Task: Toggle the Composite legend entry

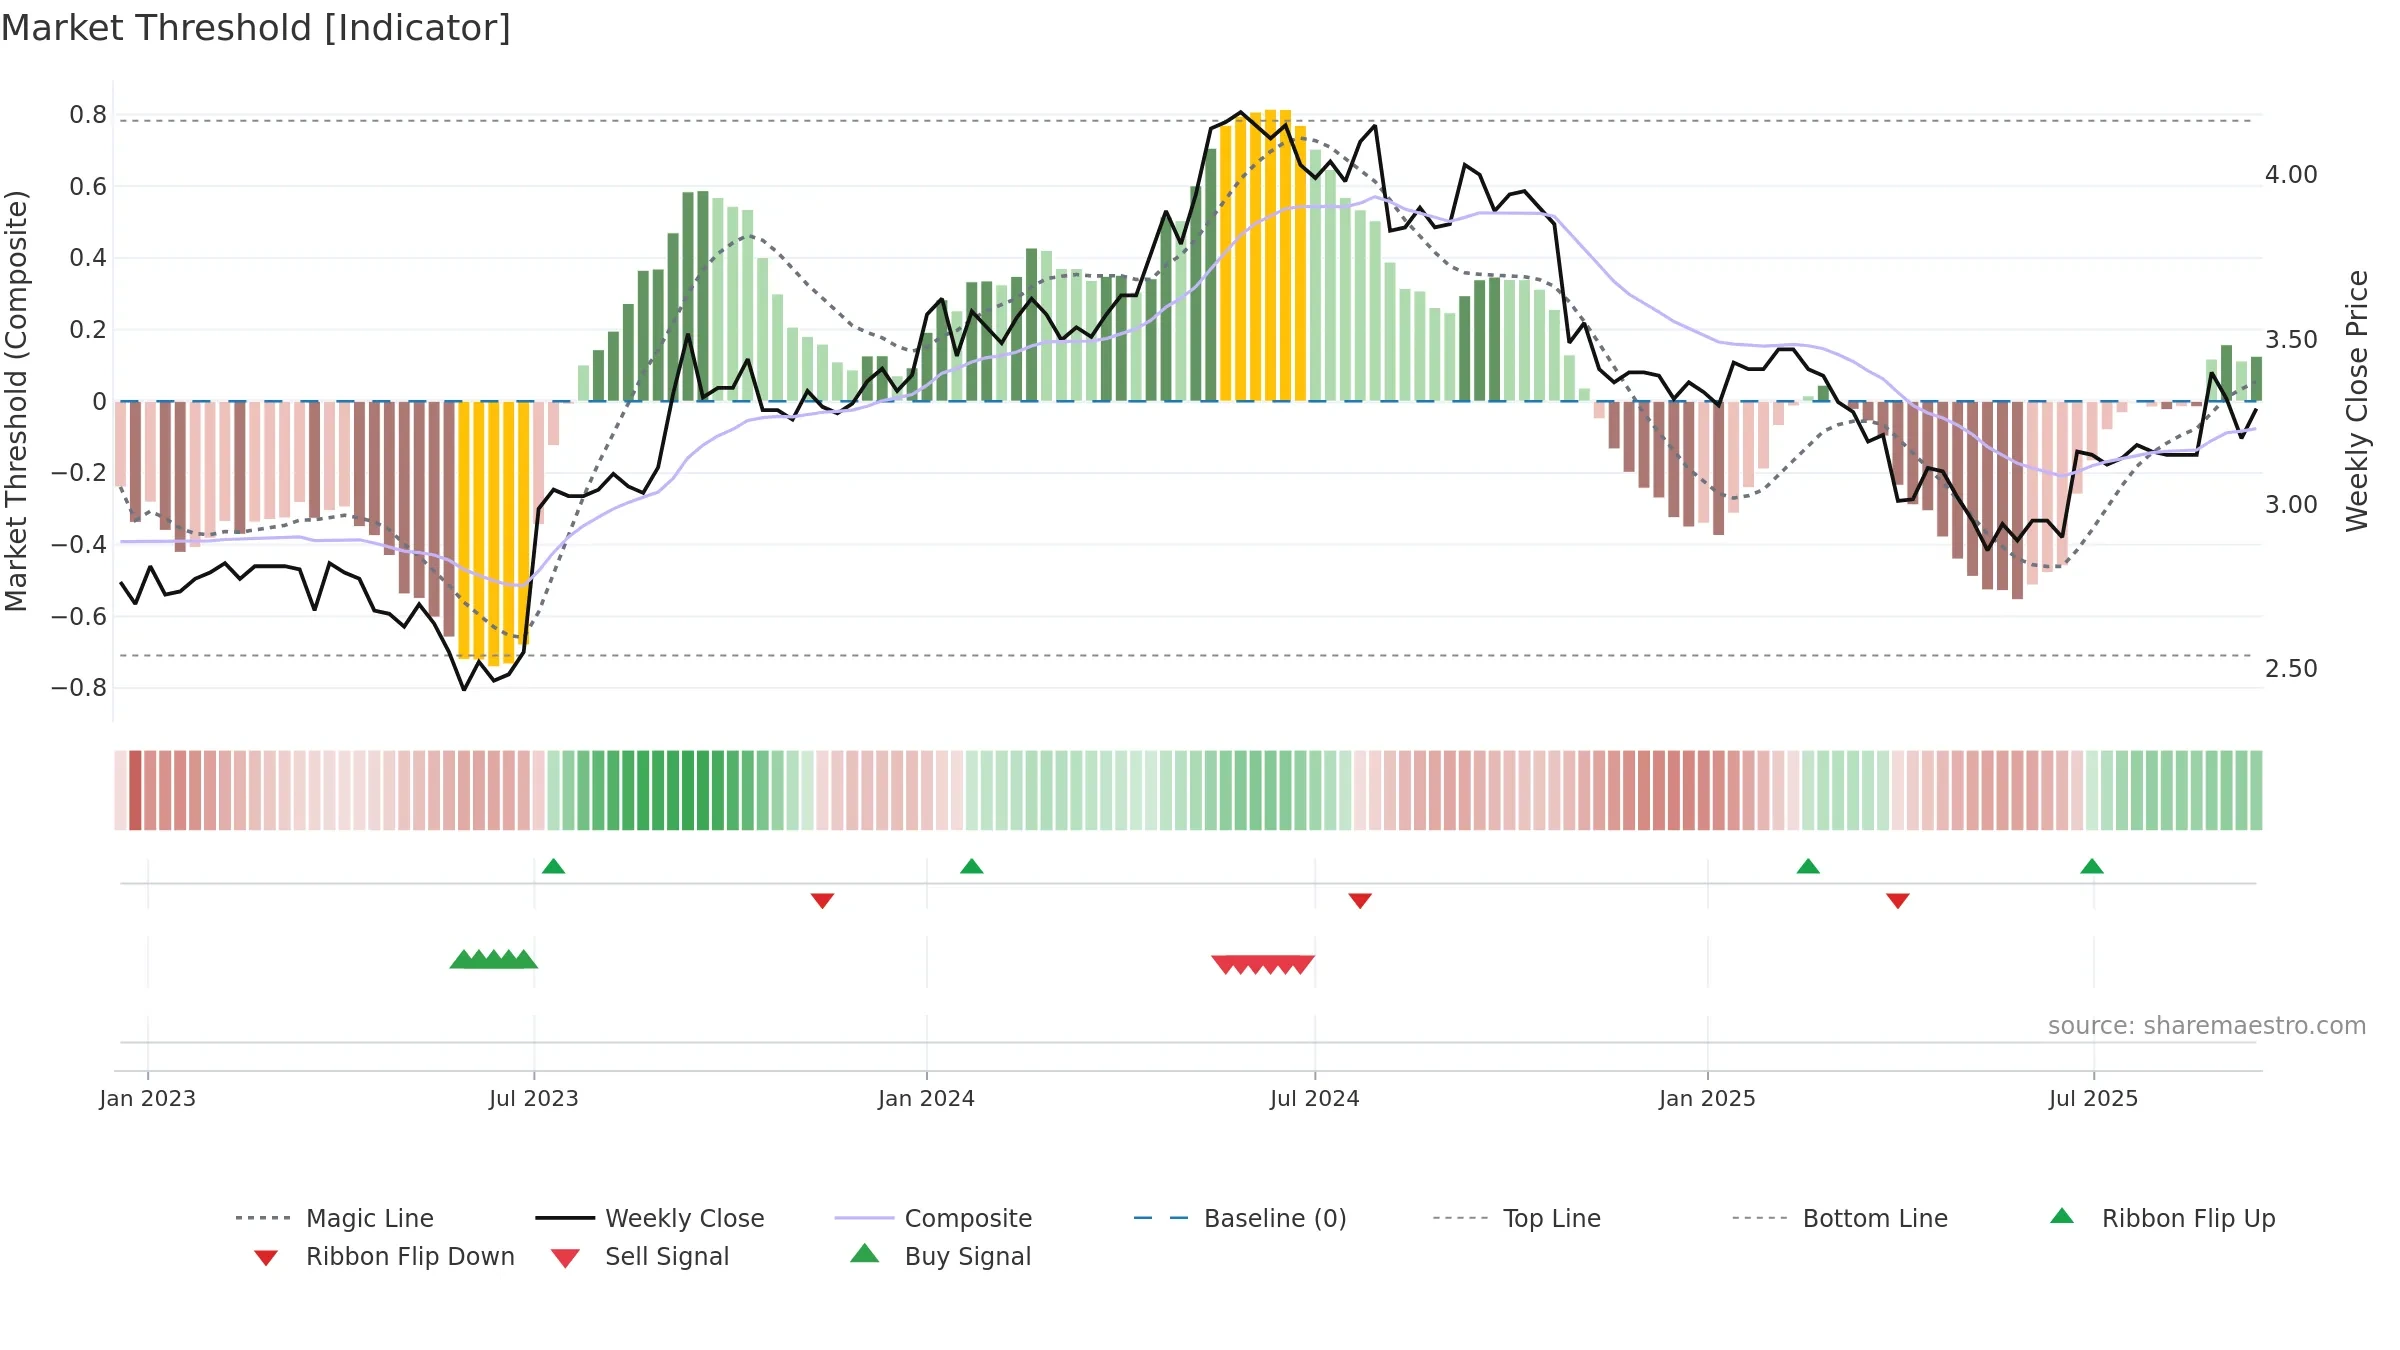Action: point(933,1218)
